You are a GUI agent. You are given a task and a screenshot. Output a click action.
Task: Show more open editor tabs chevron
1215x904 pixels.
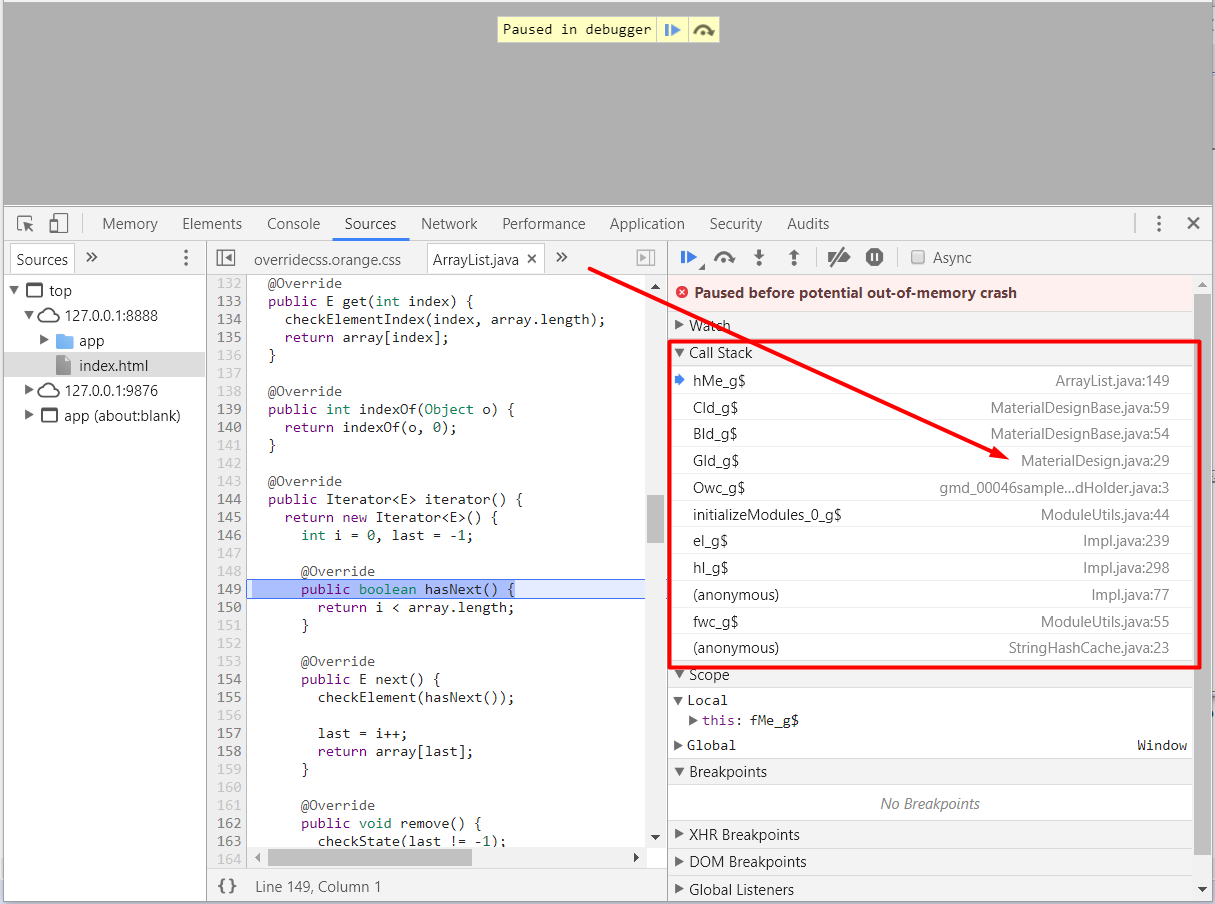pyautogui.click(x=562, y=258)
